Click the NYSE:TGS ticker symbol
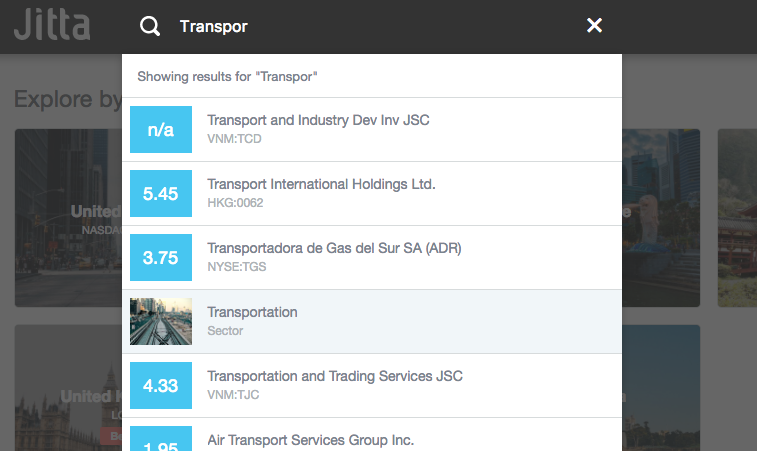 coord(237,267)
